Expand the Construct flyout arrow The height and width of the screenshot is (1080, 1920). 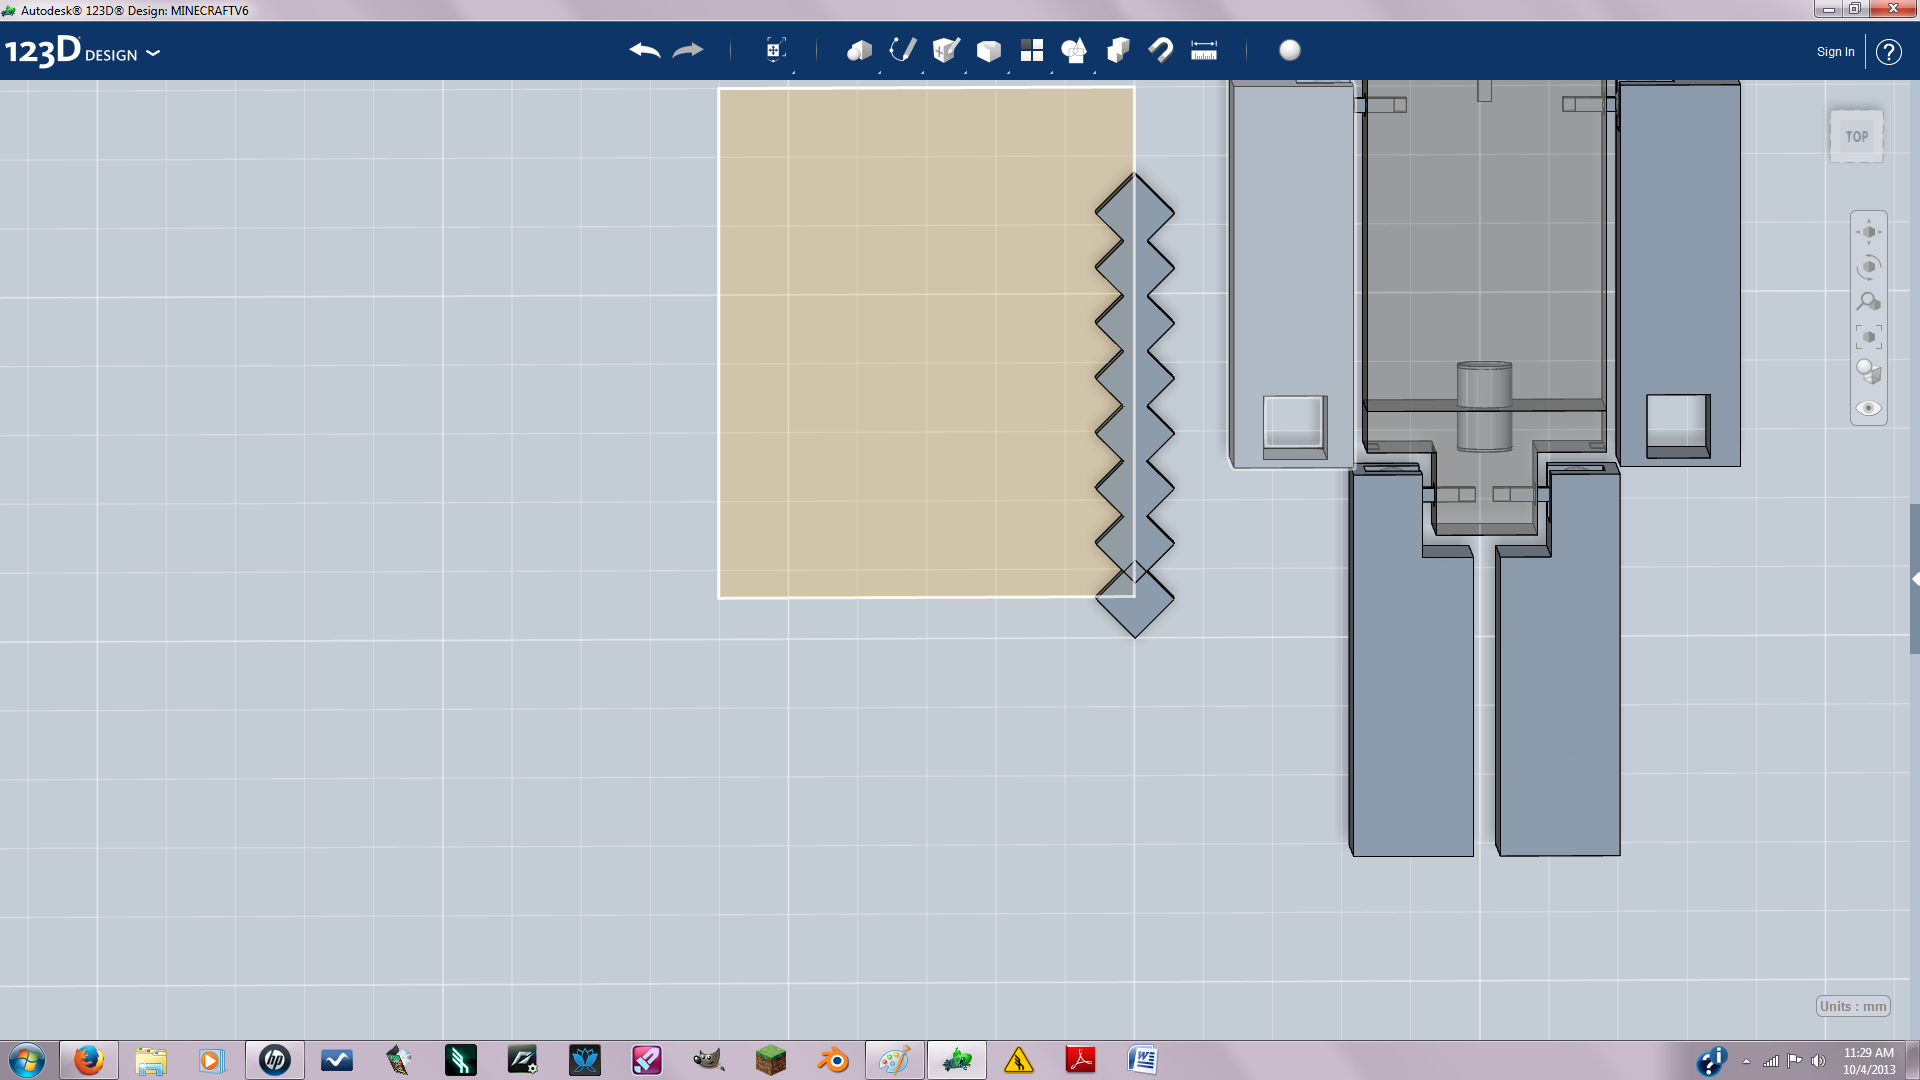click(966, 72)
